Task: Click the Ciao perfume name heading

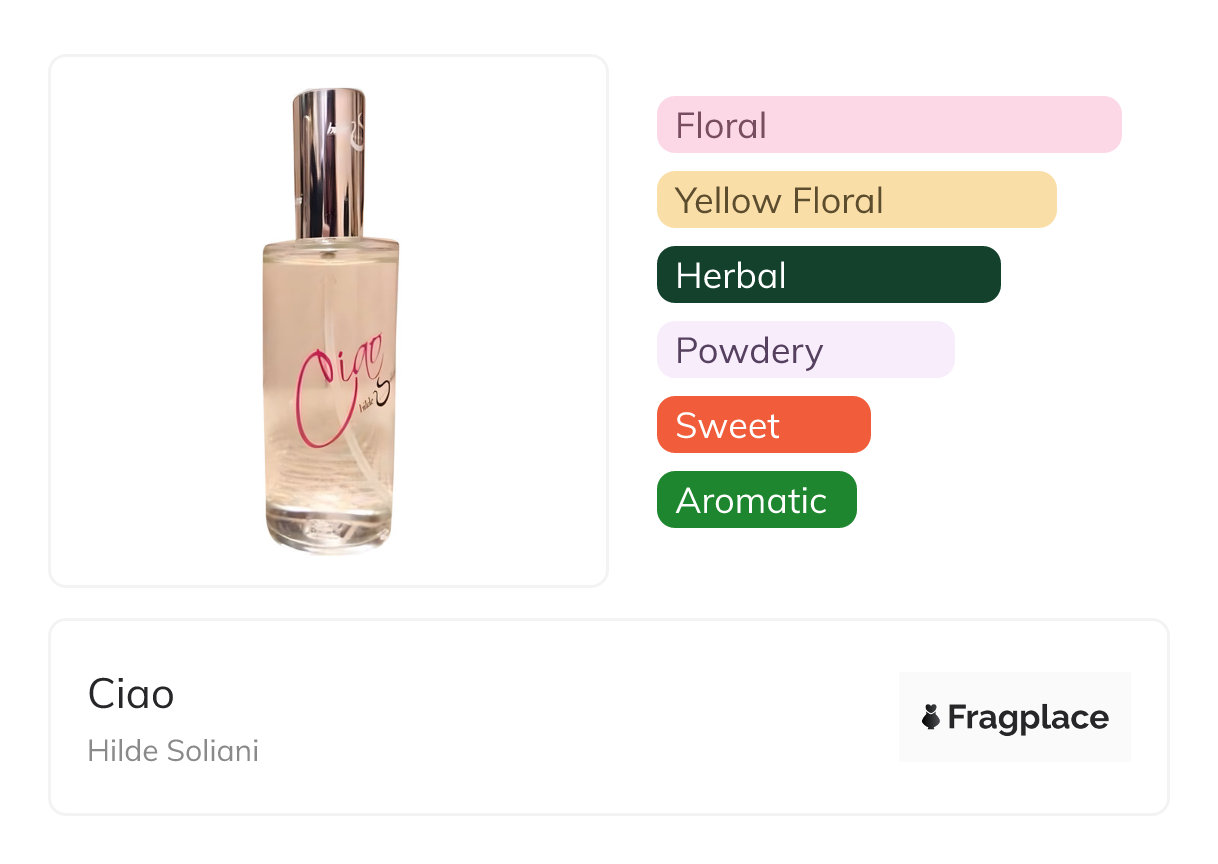Action: pos(131,694)
